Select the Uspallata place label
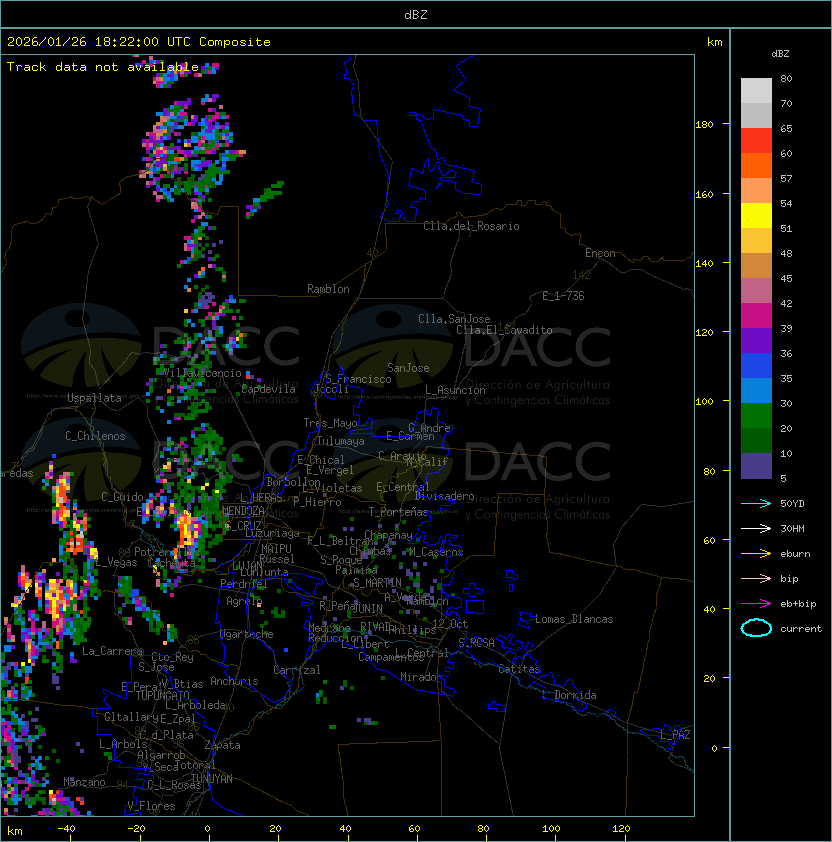The height and width of the screenshot is (842, 832). [94, 398]
